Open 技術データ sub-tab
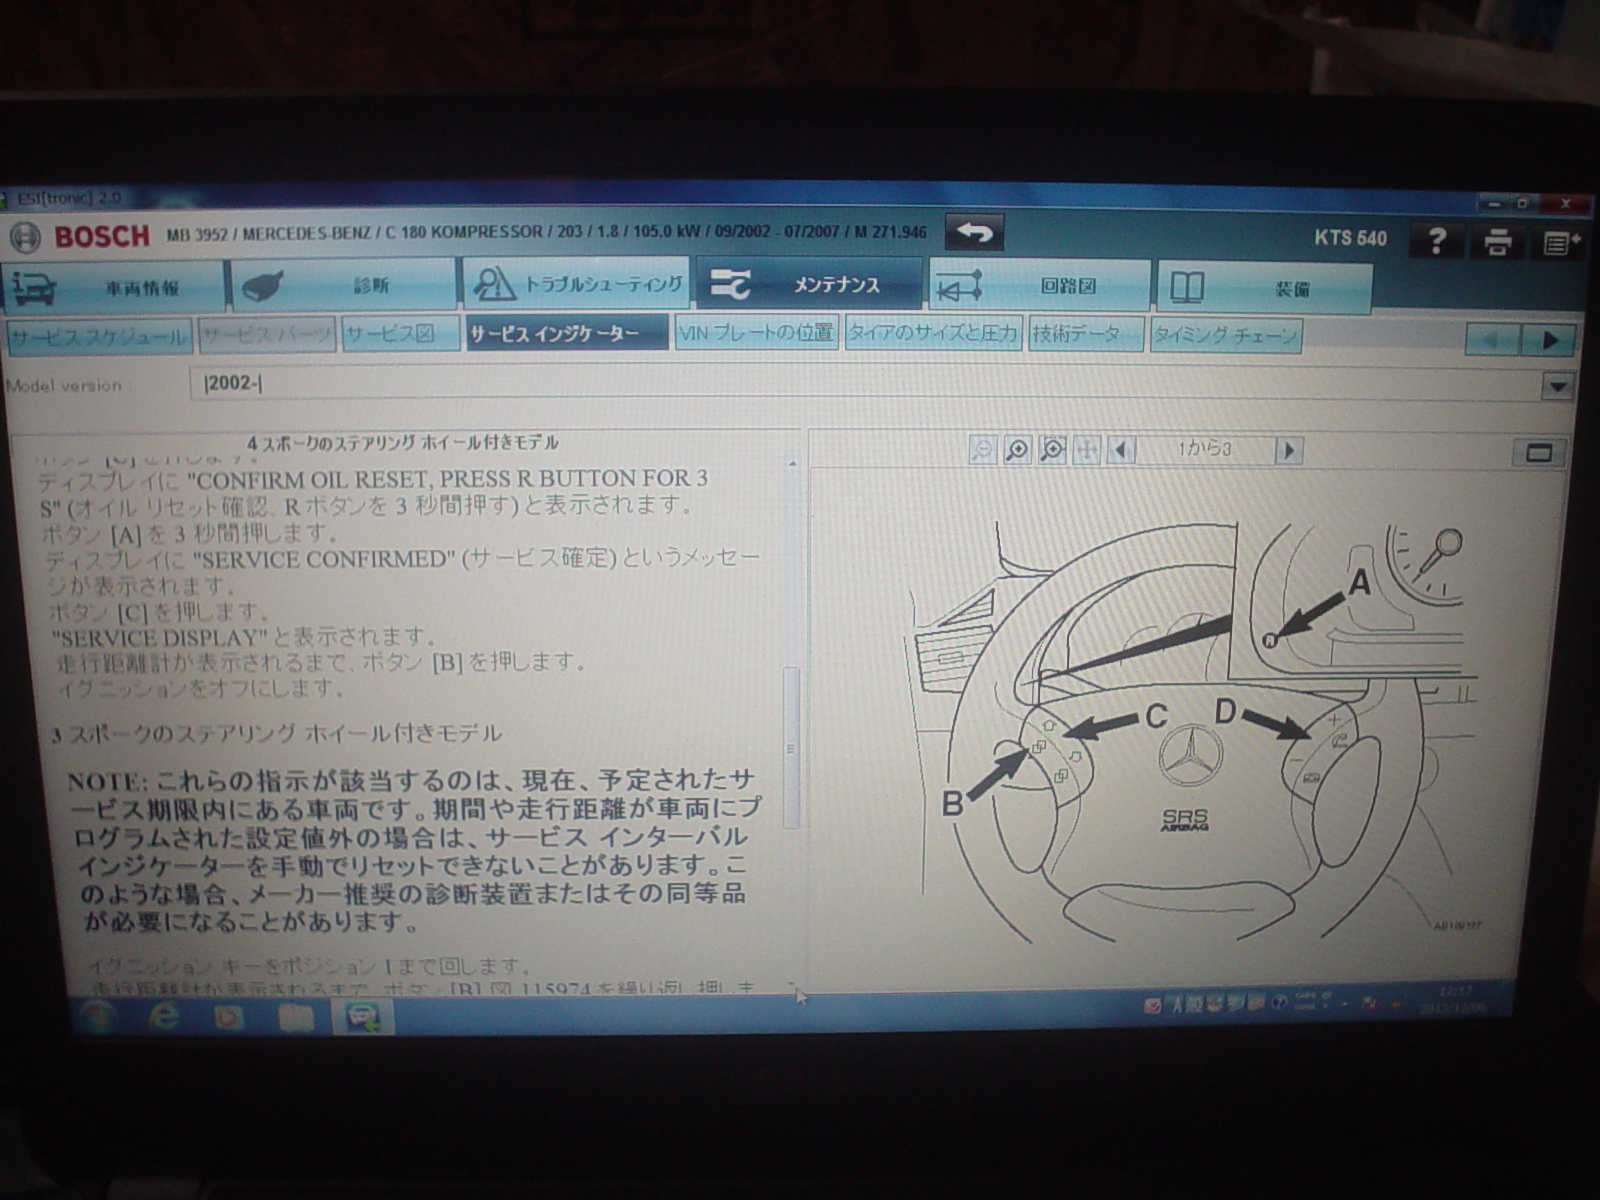 click(1085, 334)
